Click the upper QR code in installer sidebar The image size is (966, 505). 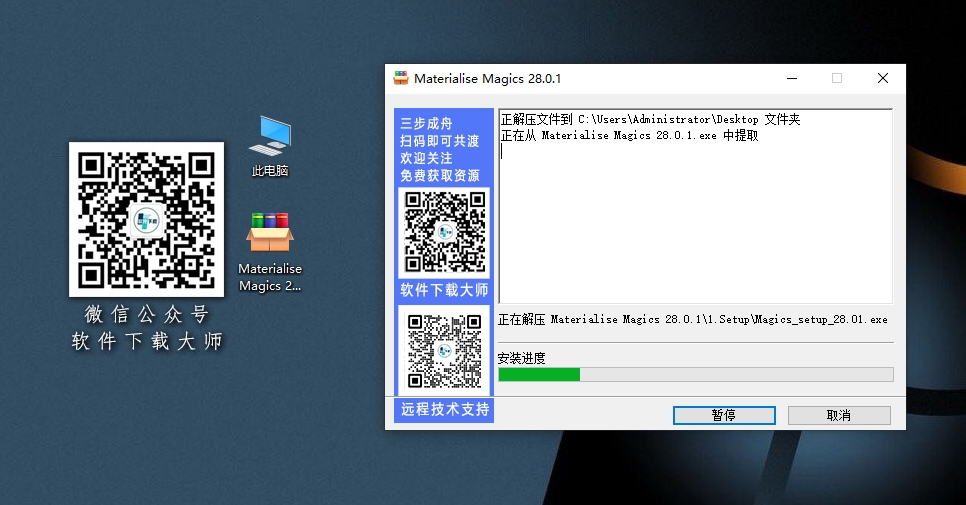pos(444,232)
